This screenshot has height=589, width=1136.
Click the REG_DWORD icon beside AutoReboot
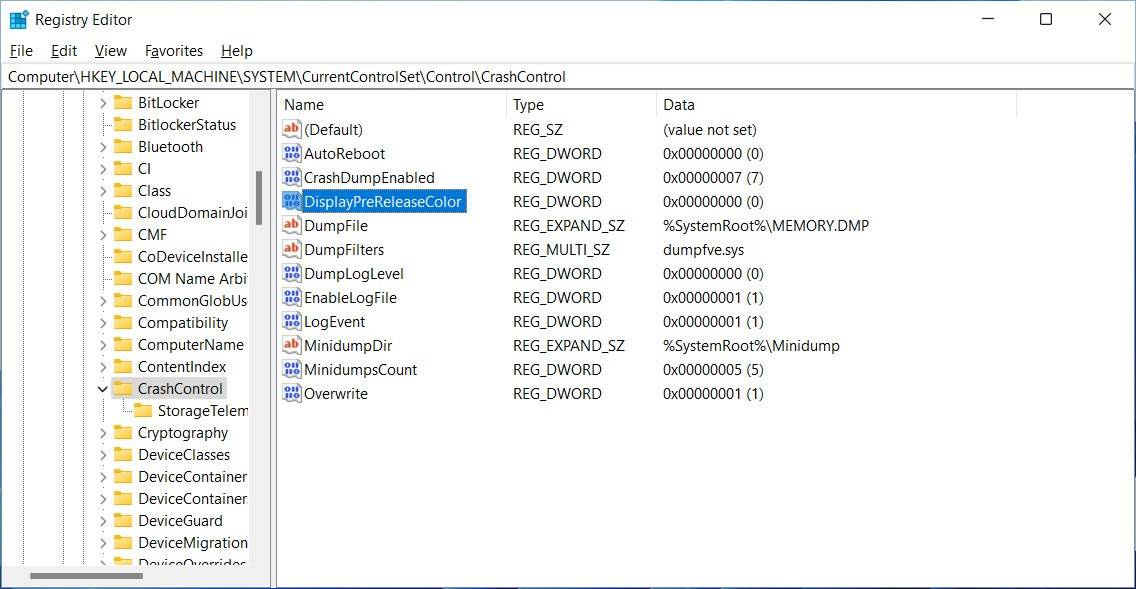click(292, 153)
